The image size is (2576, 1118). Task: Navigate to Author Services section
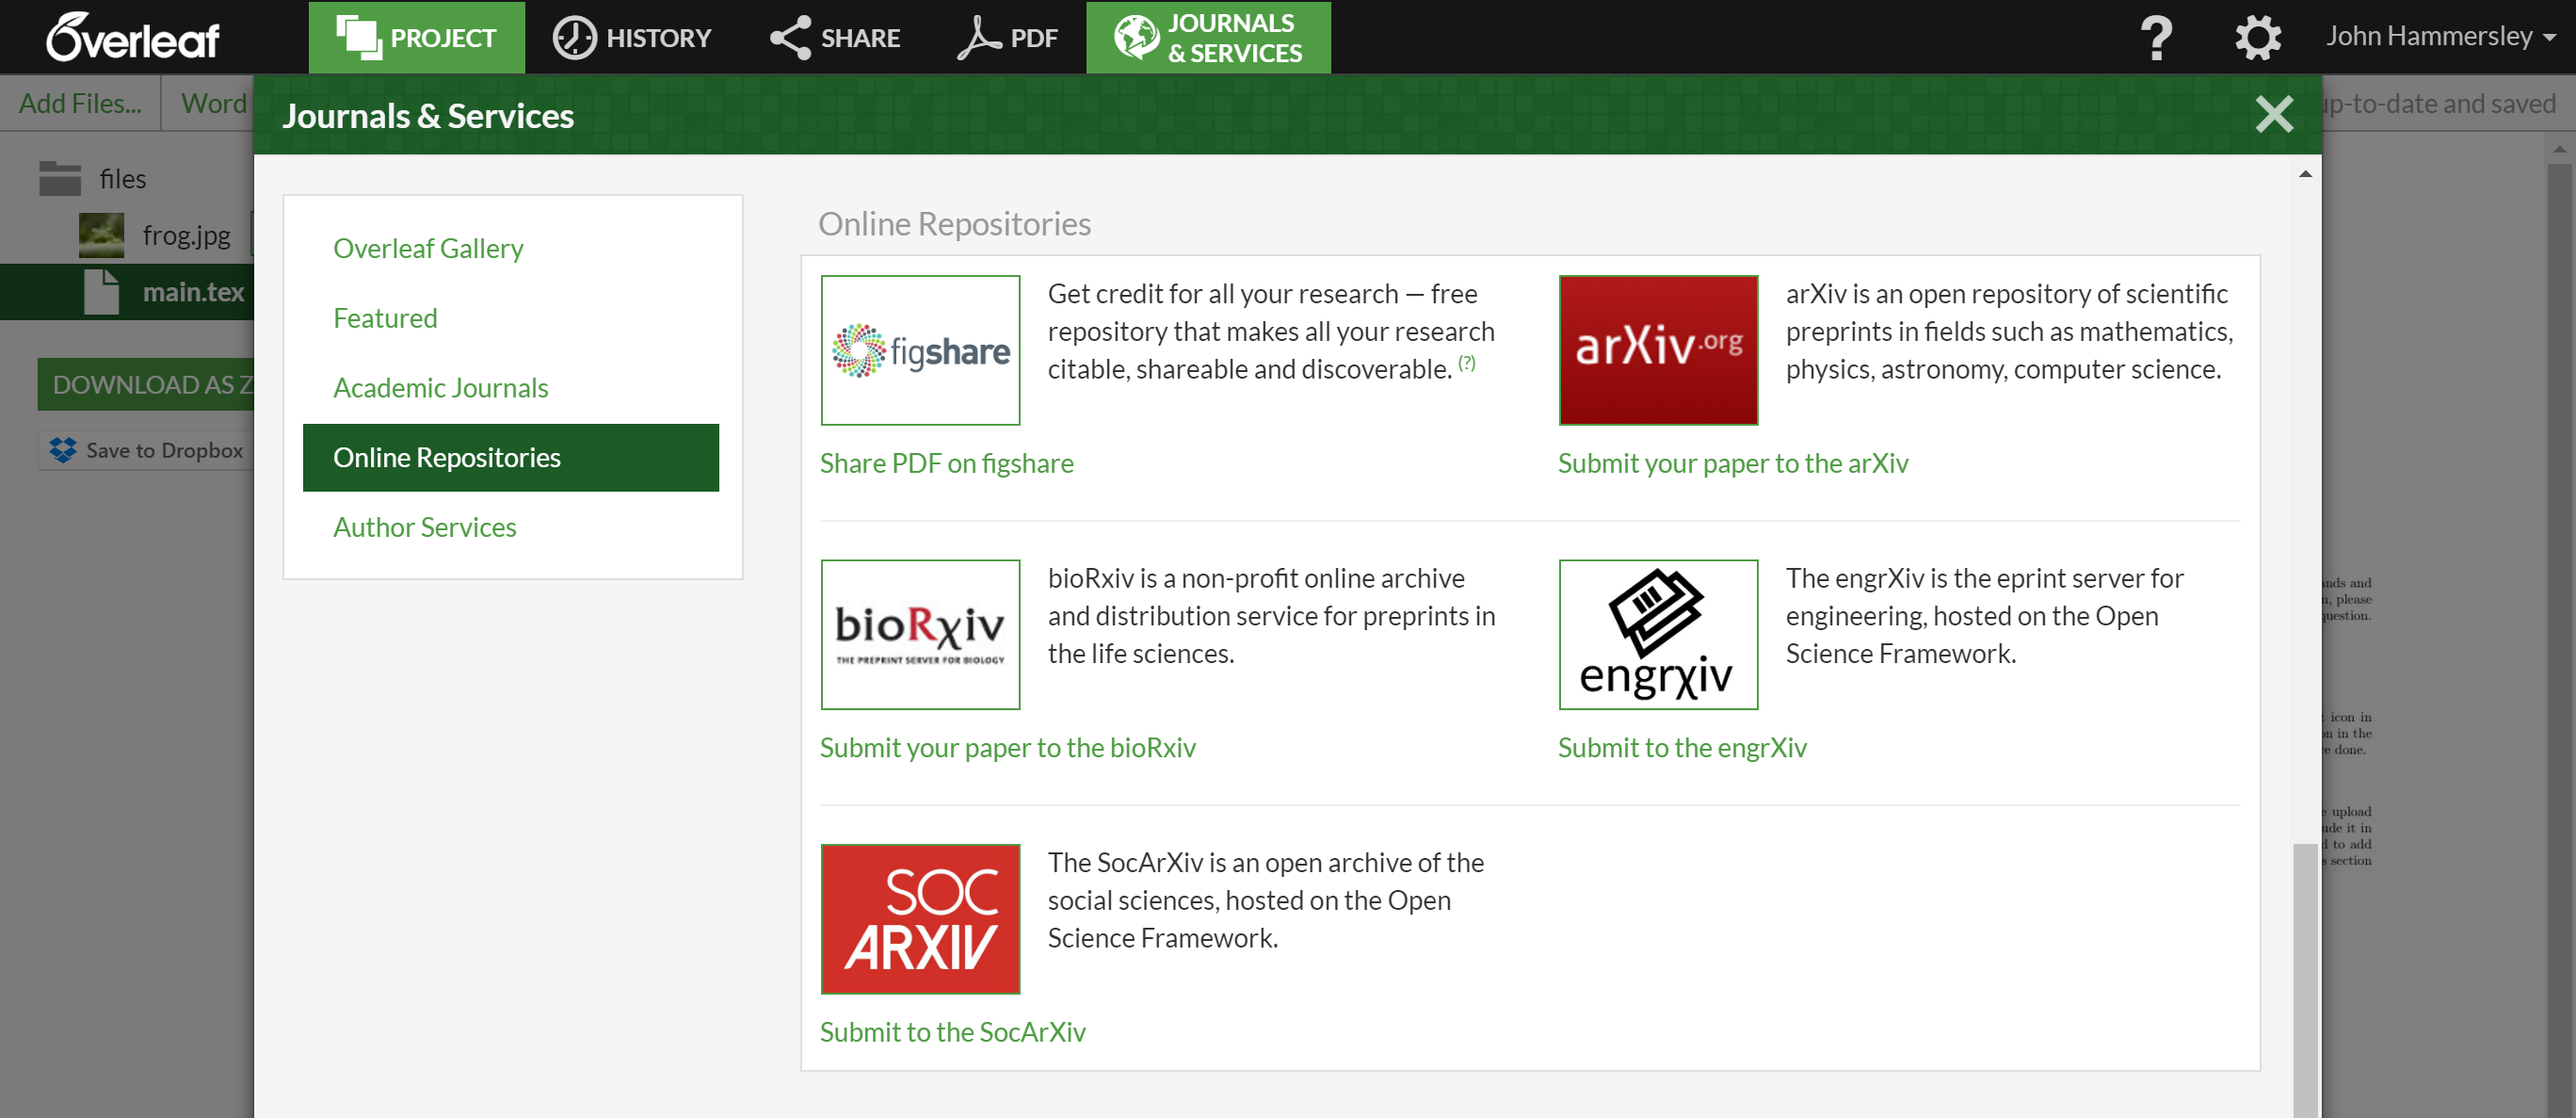(x=424, y=527)
